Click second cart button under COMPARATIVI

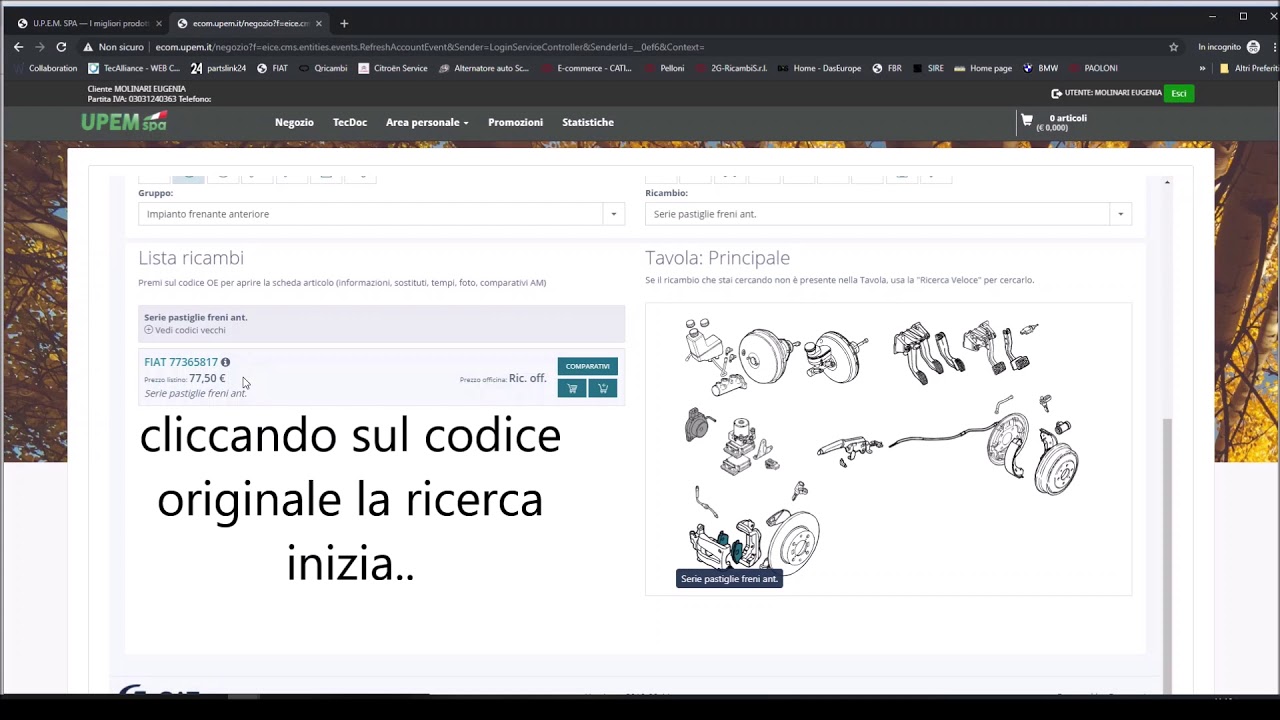tap(603, 388)
